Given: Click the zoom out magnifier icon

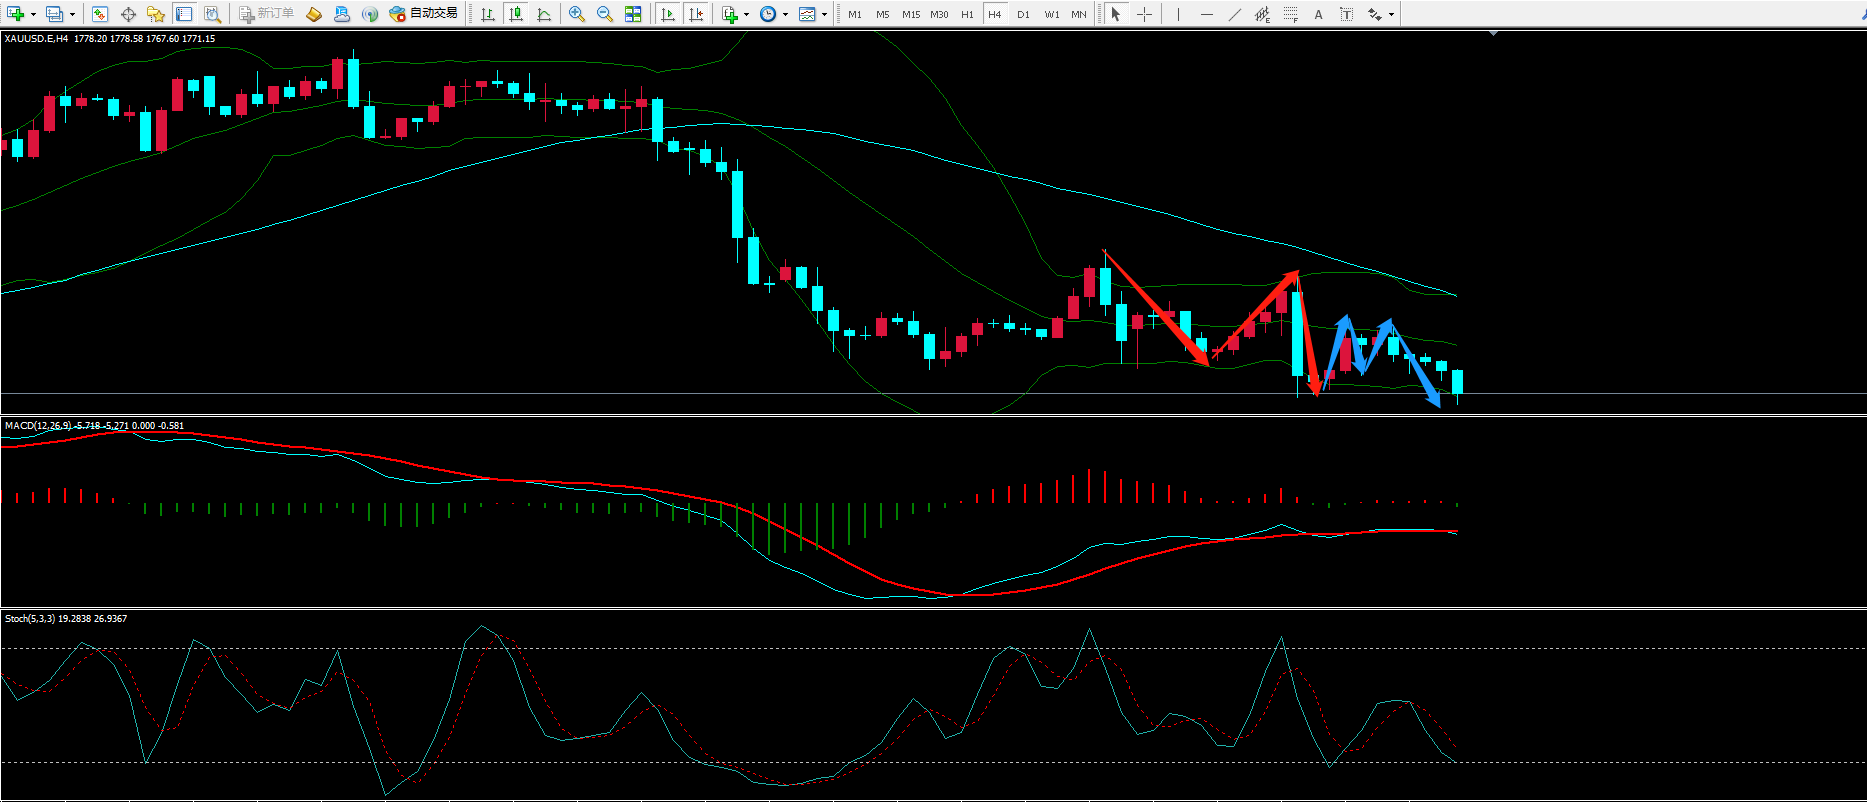Looking at the screenshot, I should click(605, 14).
